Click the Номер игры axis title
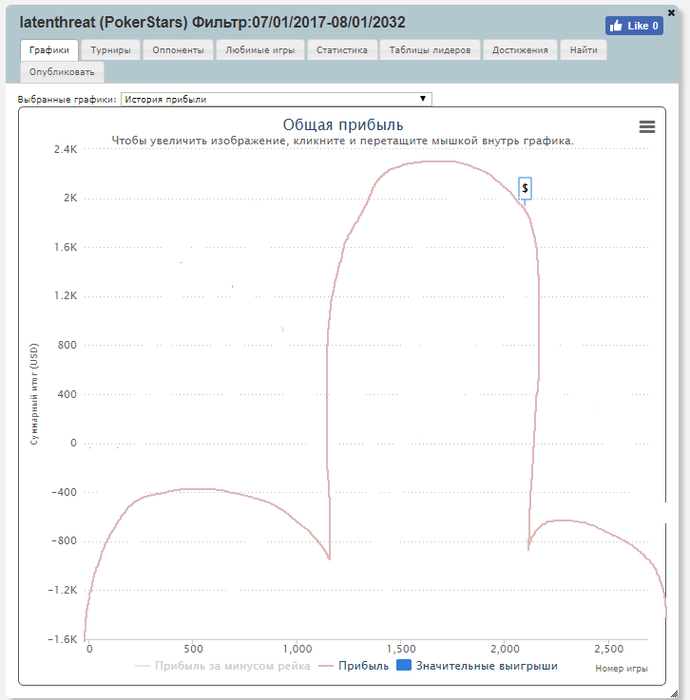 [621, 668]
